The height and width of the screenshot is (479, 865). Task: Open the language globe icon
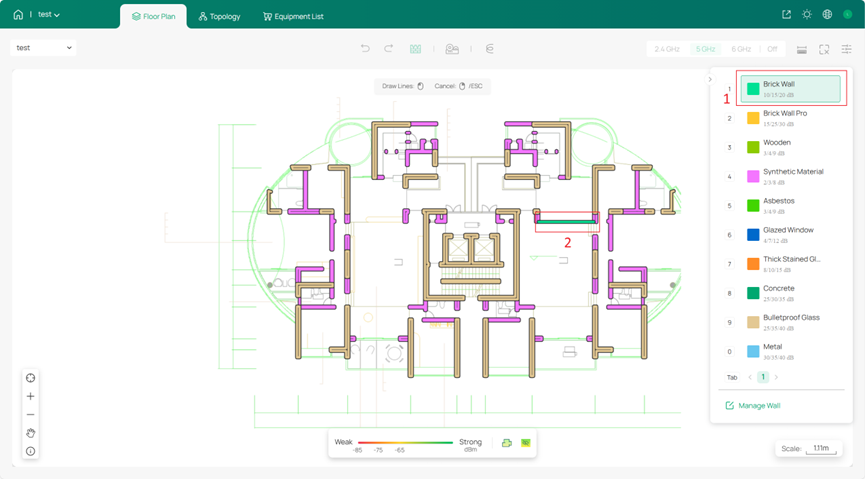click(827, 14)
